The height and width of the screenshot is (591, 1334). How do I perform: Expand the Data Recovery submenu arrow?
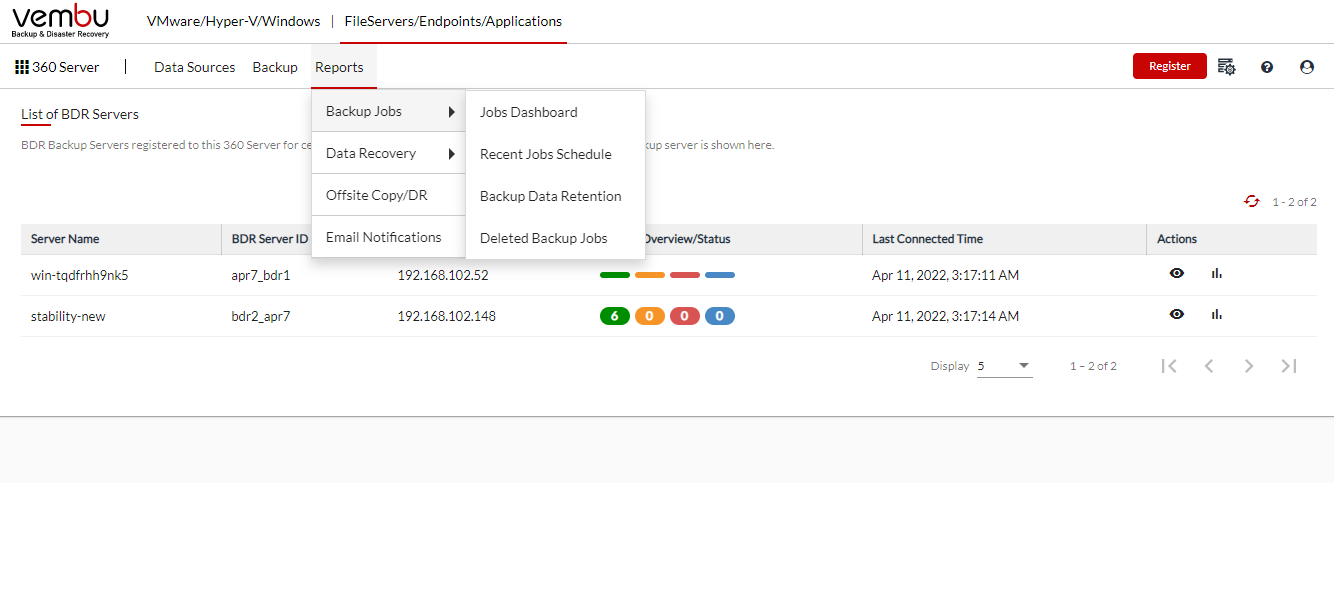452,153
